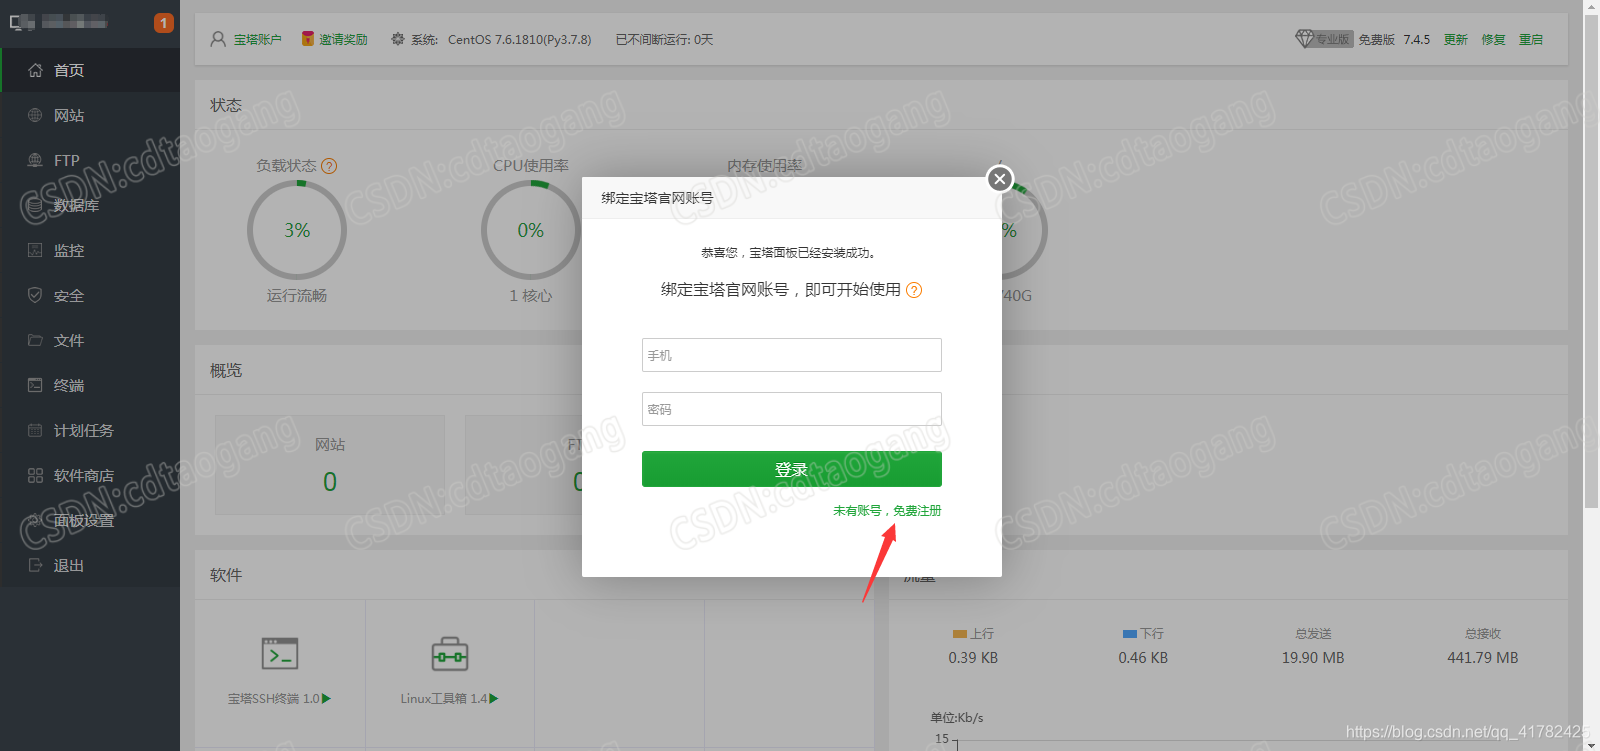Click the folder icon beside 文件
The image size is (1600, 751).
[x=35, y=340]
